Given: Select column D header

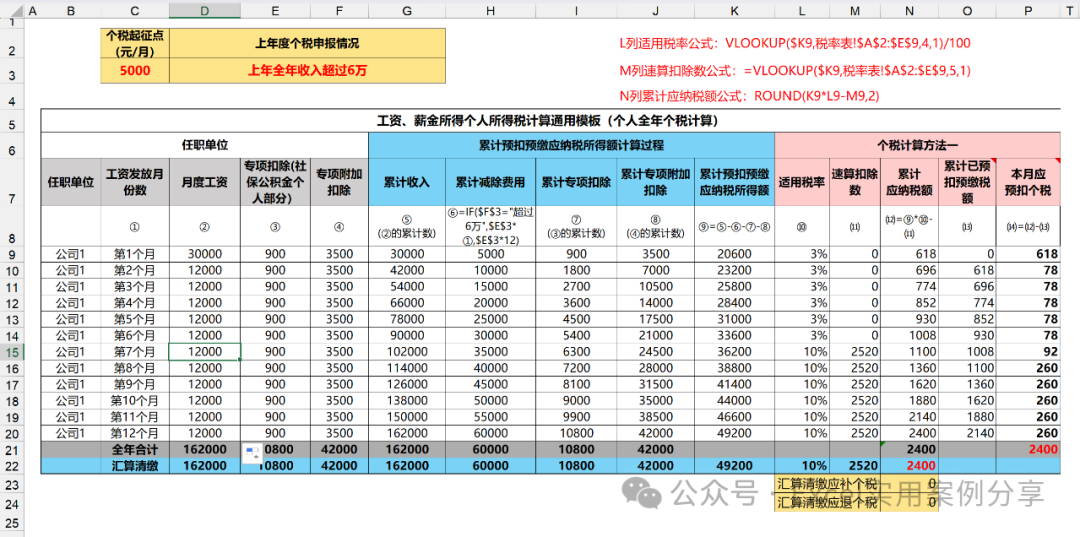Looking at the screenshot, I should coord(205,10).
